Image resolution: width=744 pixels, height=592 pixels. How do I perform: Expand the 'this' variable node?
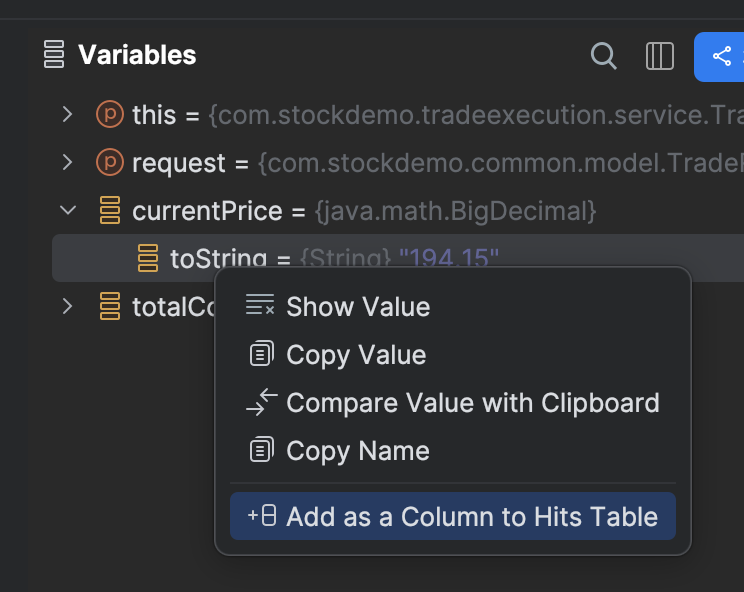pyautogui.click(x=67, y=114)
